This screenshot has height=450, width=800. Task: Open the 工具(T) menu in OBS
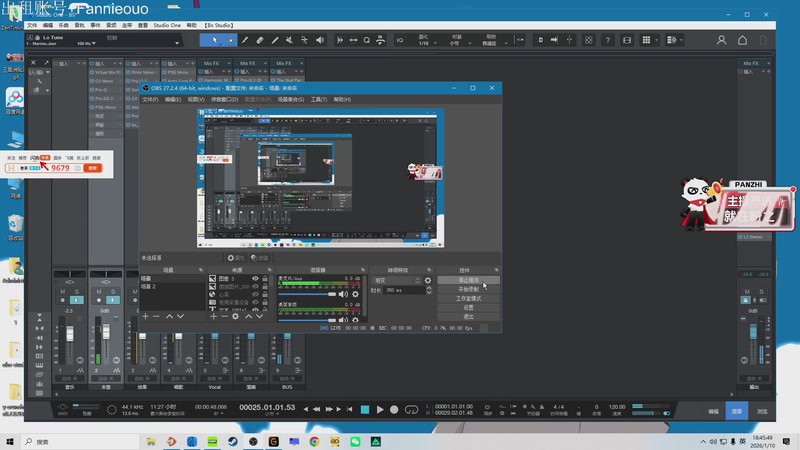(x=319, y=100)
